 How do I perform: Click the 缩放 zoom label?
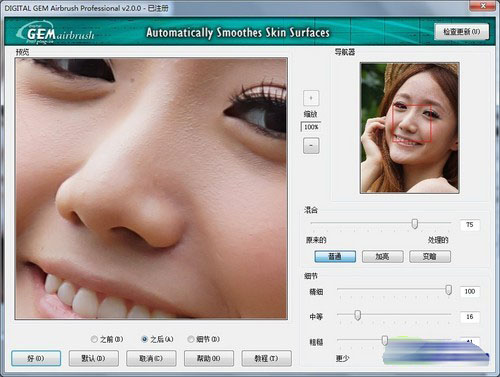tap(310, 114)
